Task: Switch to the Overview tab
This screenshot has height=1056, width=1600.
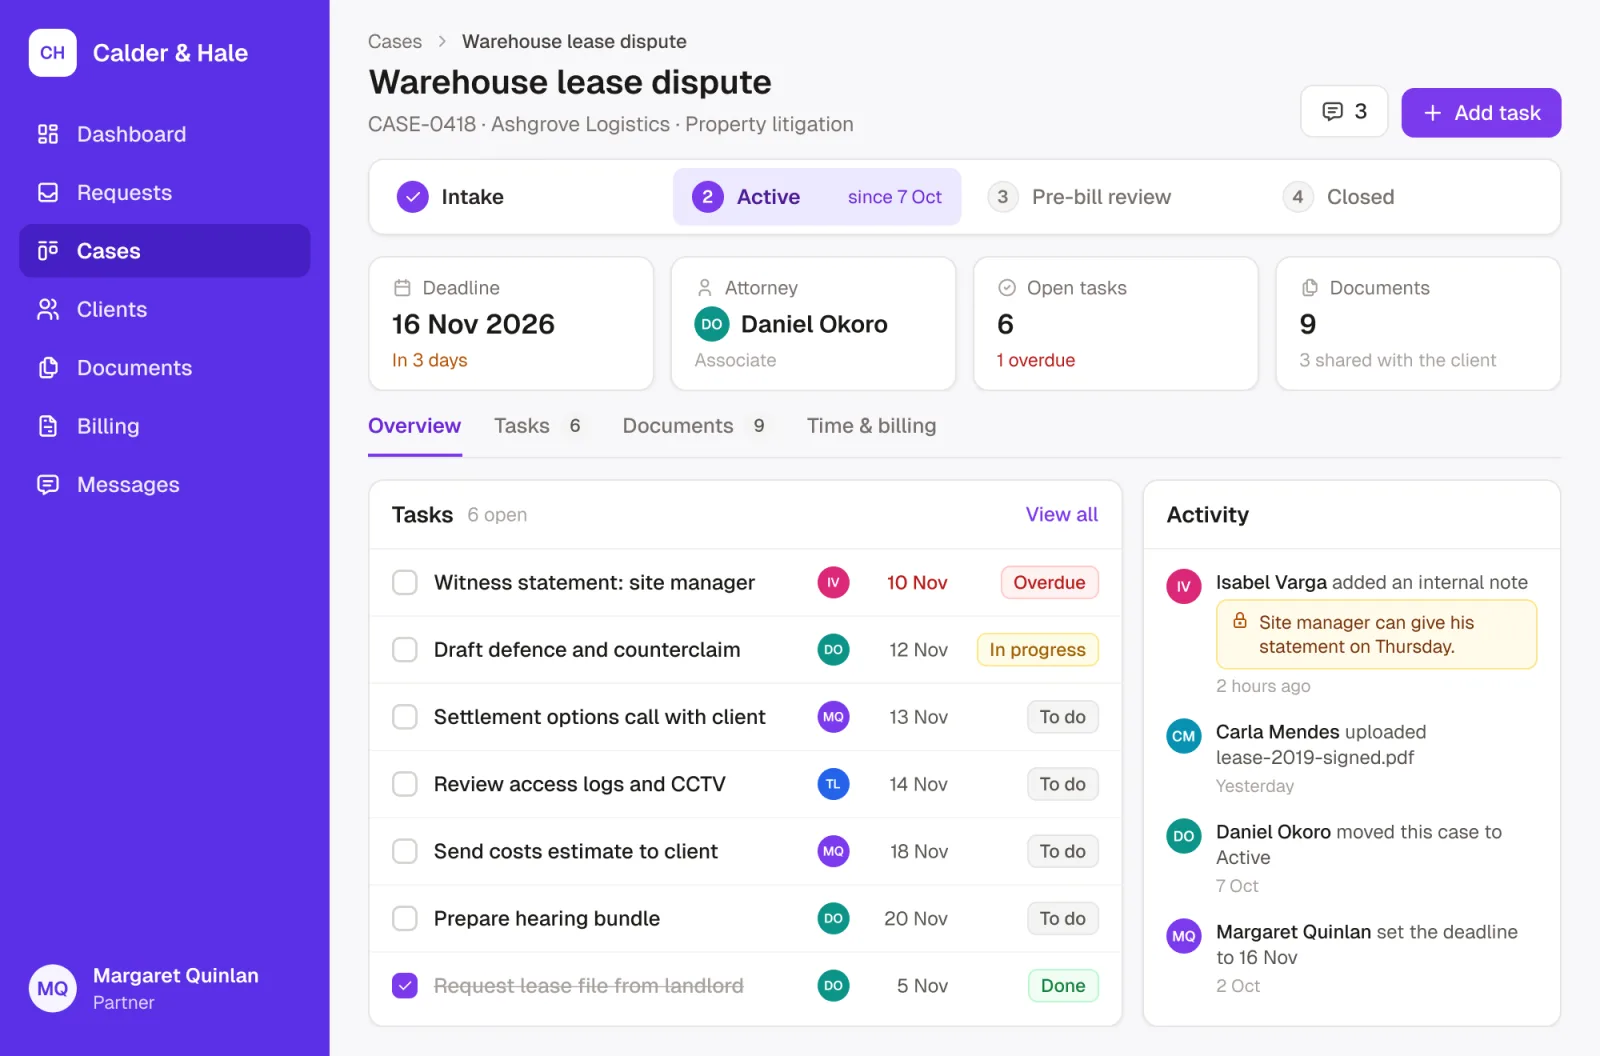Action: (414, 426)
